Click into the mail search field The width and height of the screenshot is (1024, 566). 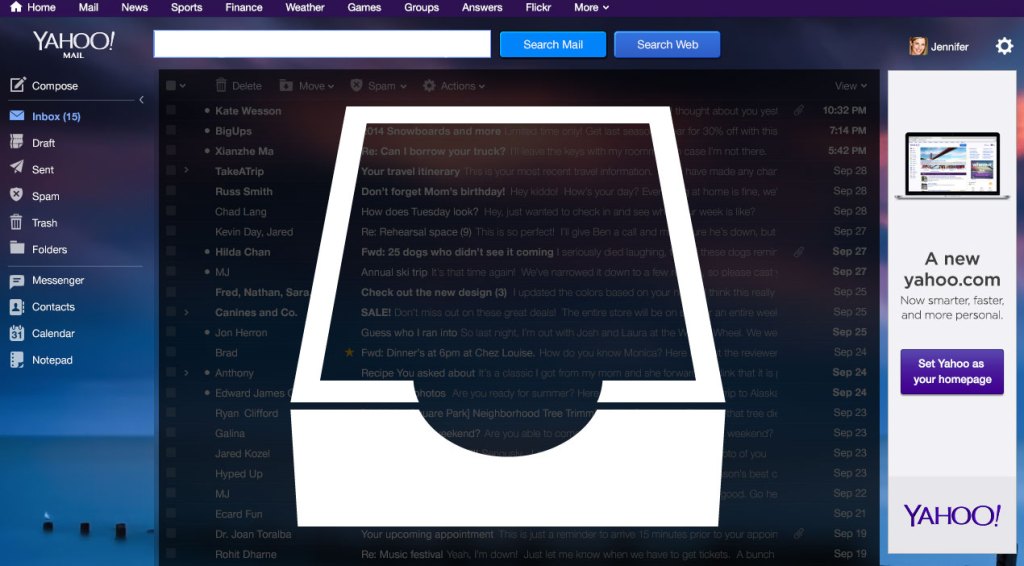pos(322,44)
